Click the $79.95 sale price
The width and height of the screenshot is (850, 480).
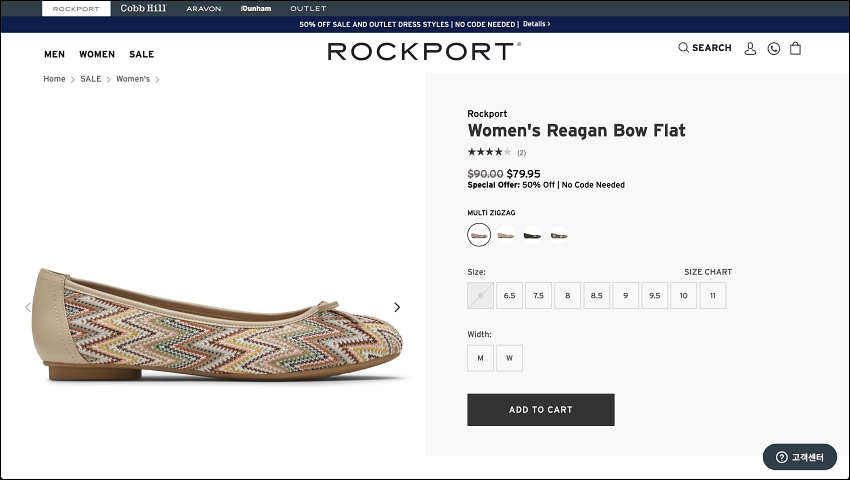click(524, 174)
